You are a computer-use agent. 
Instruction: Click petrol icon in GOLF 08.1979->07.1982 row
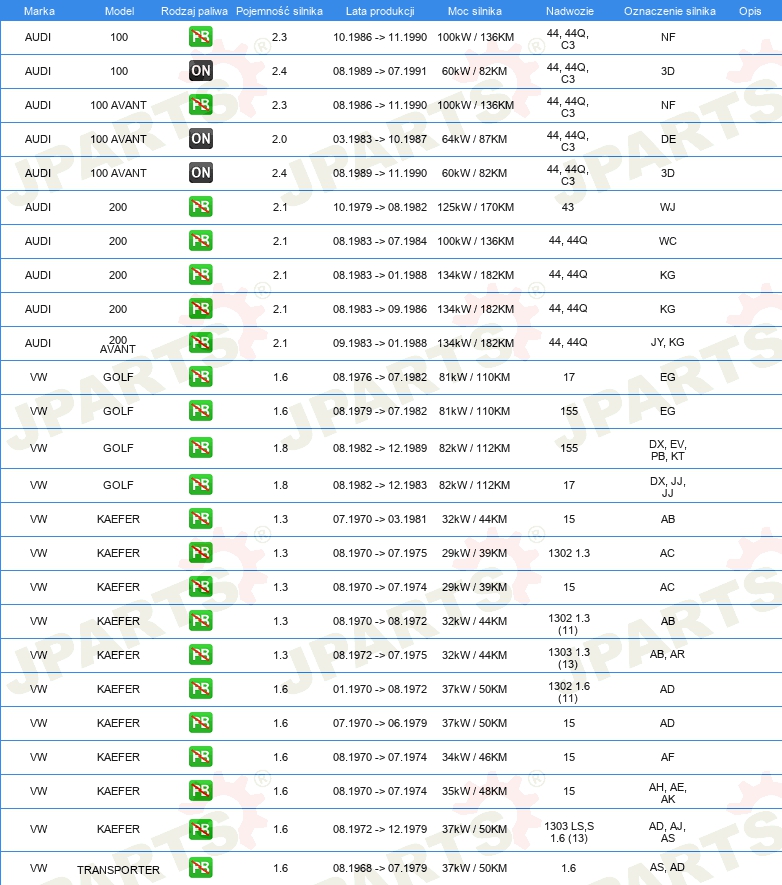[x=201, y=411]
